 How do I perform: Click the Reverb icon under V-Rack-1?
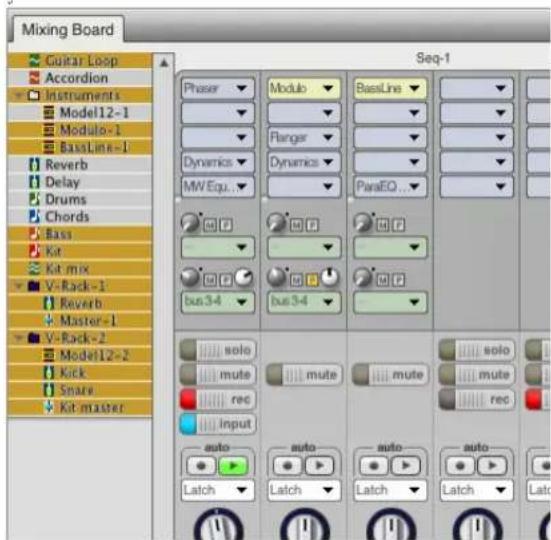click(49, 303)
